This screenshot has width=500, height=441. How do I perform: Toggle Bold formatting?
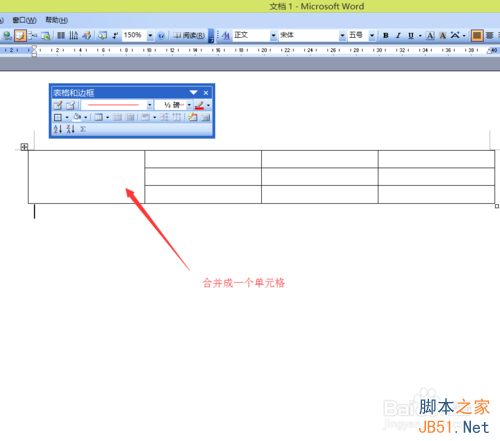386,35
